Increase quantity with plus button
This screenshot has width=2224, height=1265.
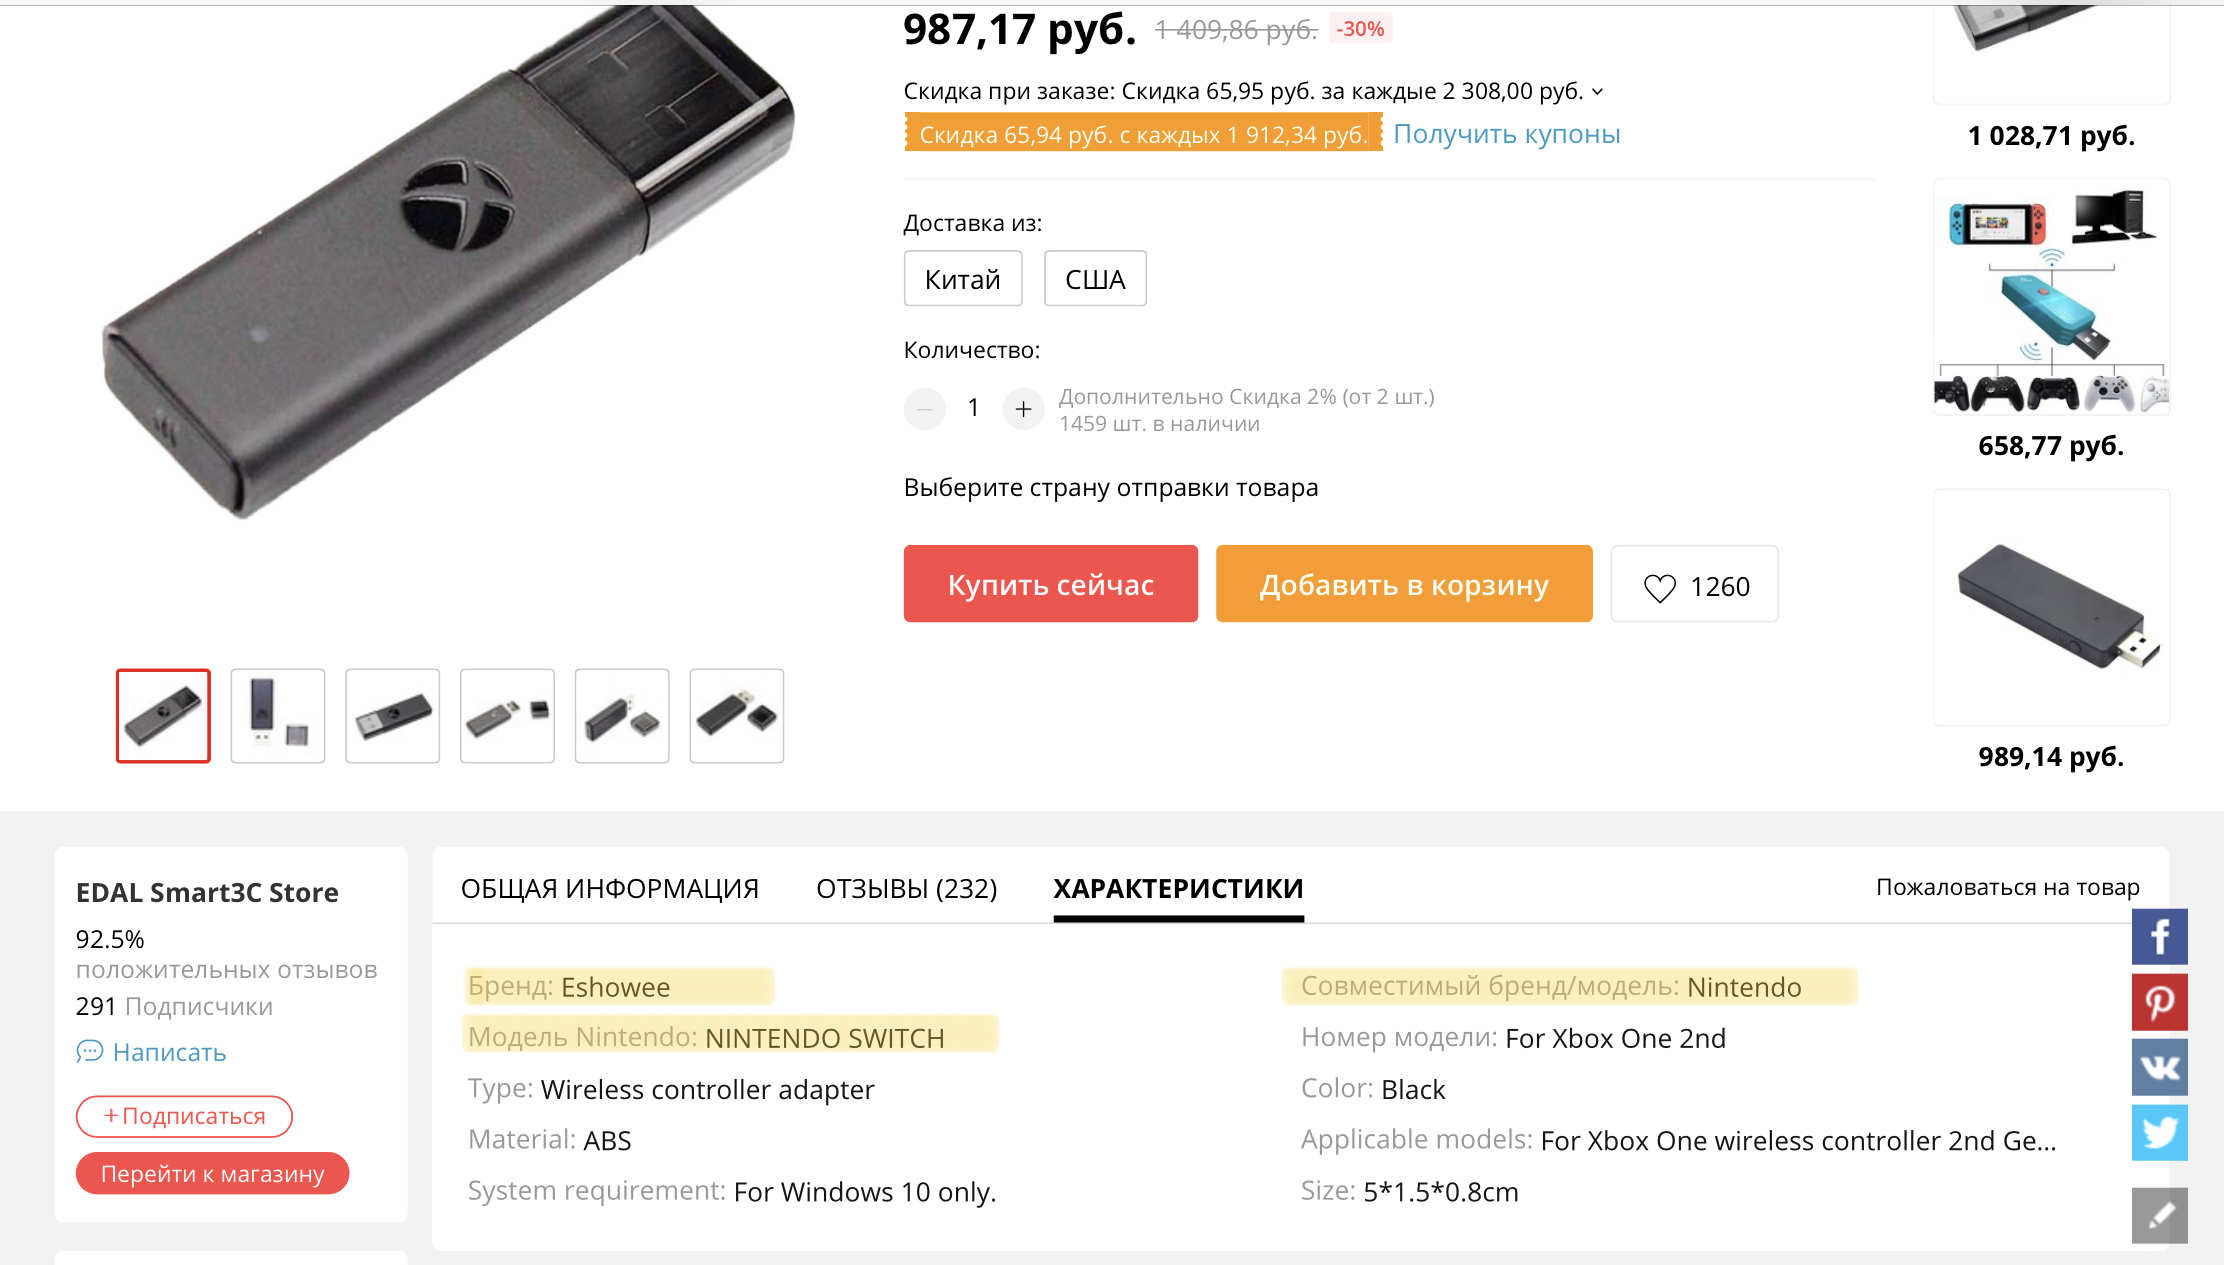coord(1023,408)
